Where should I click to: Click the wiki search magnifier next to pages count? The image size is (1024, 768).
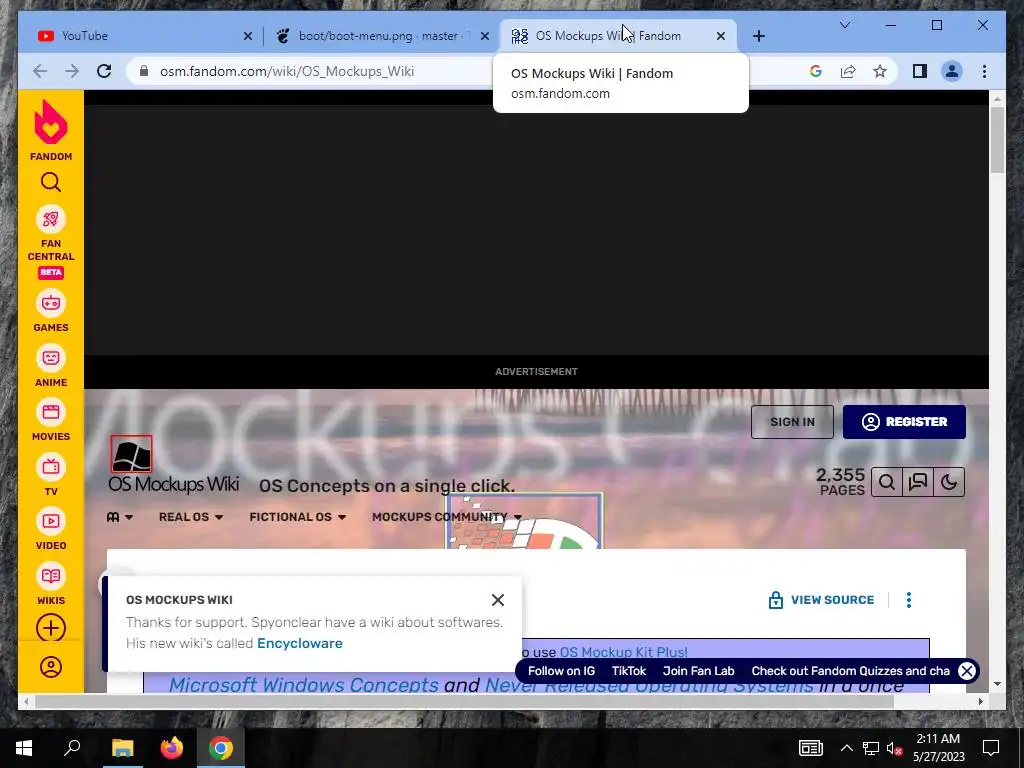point(887,483)
